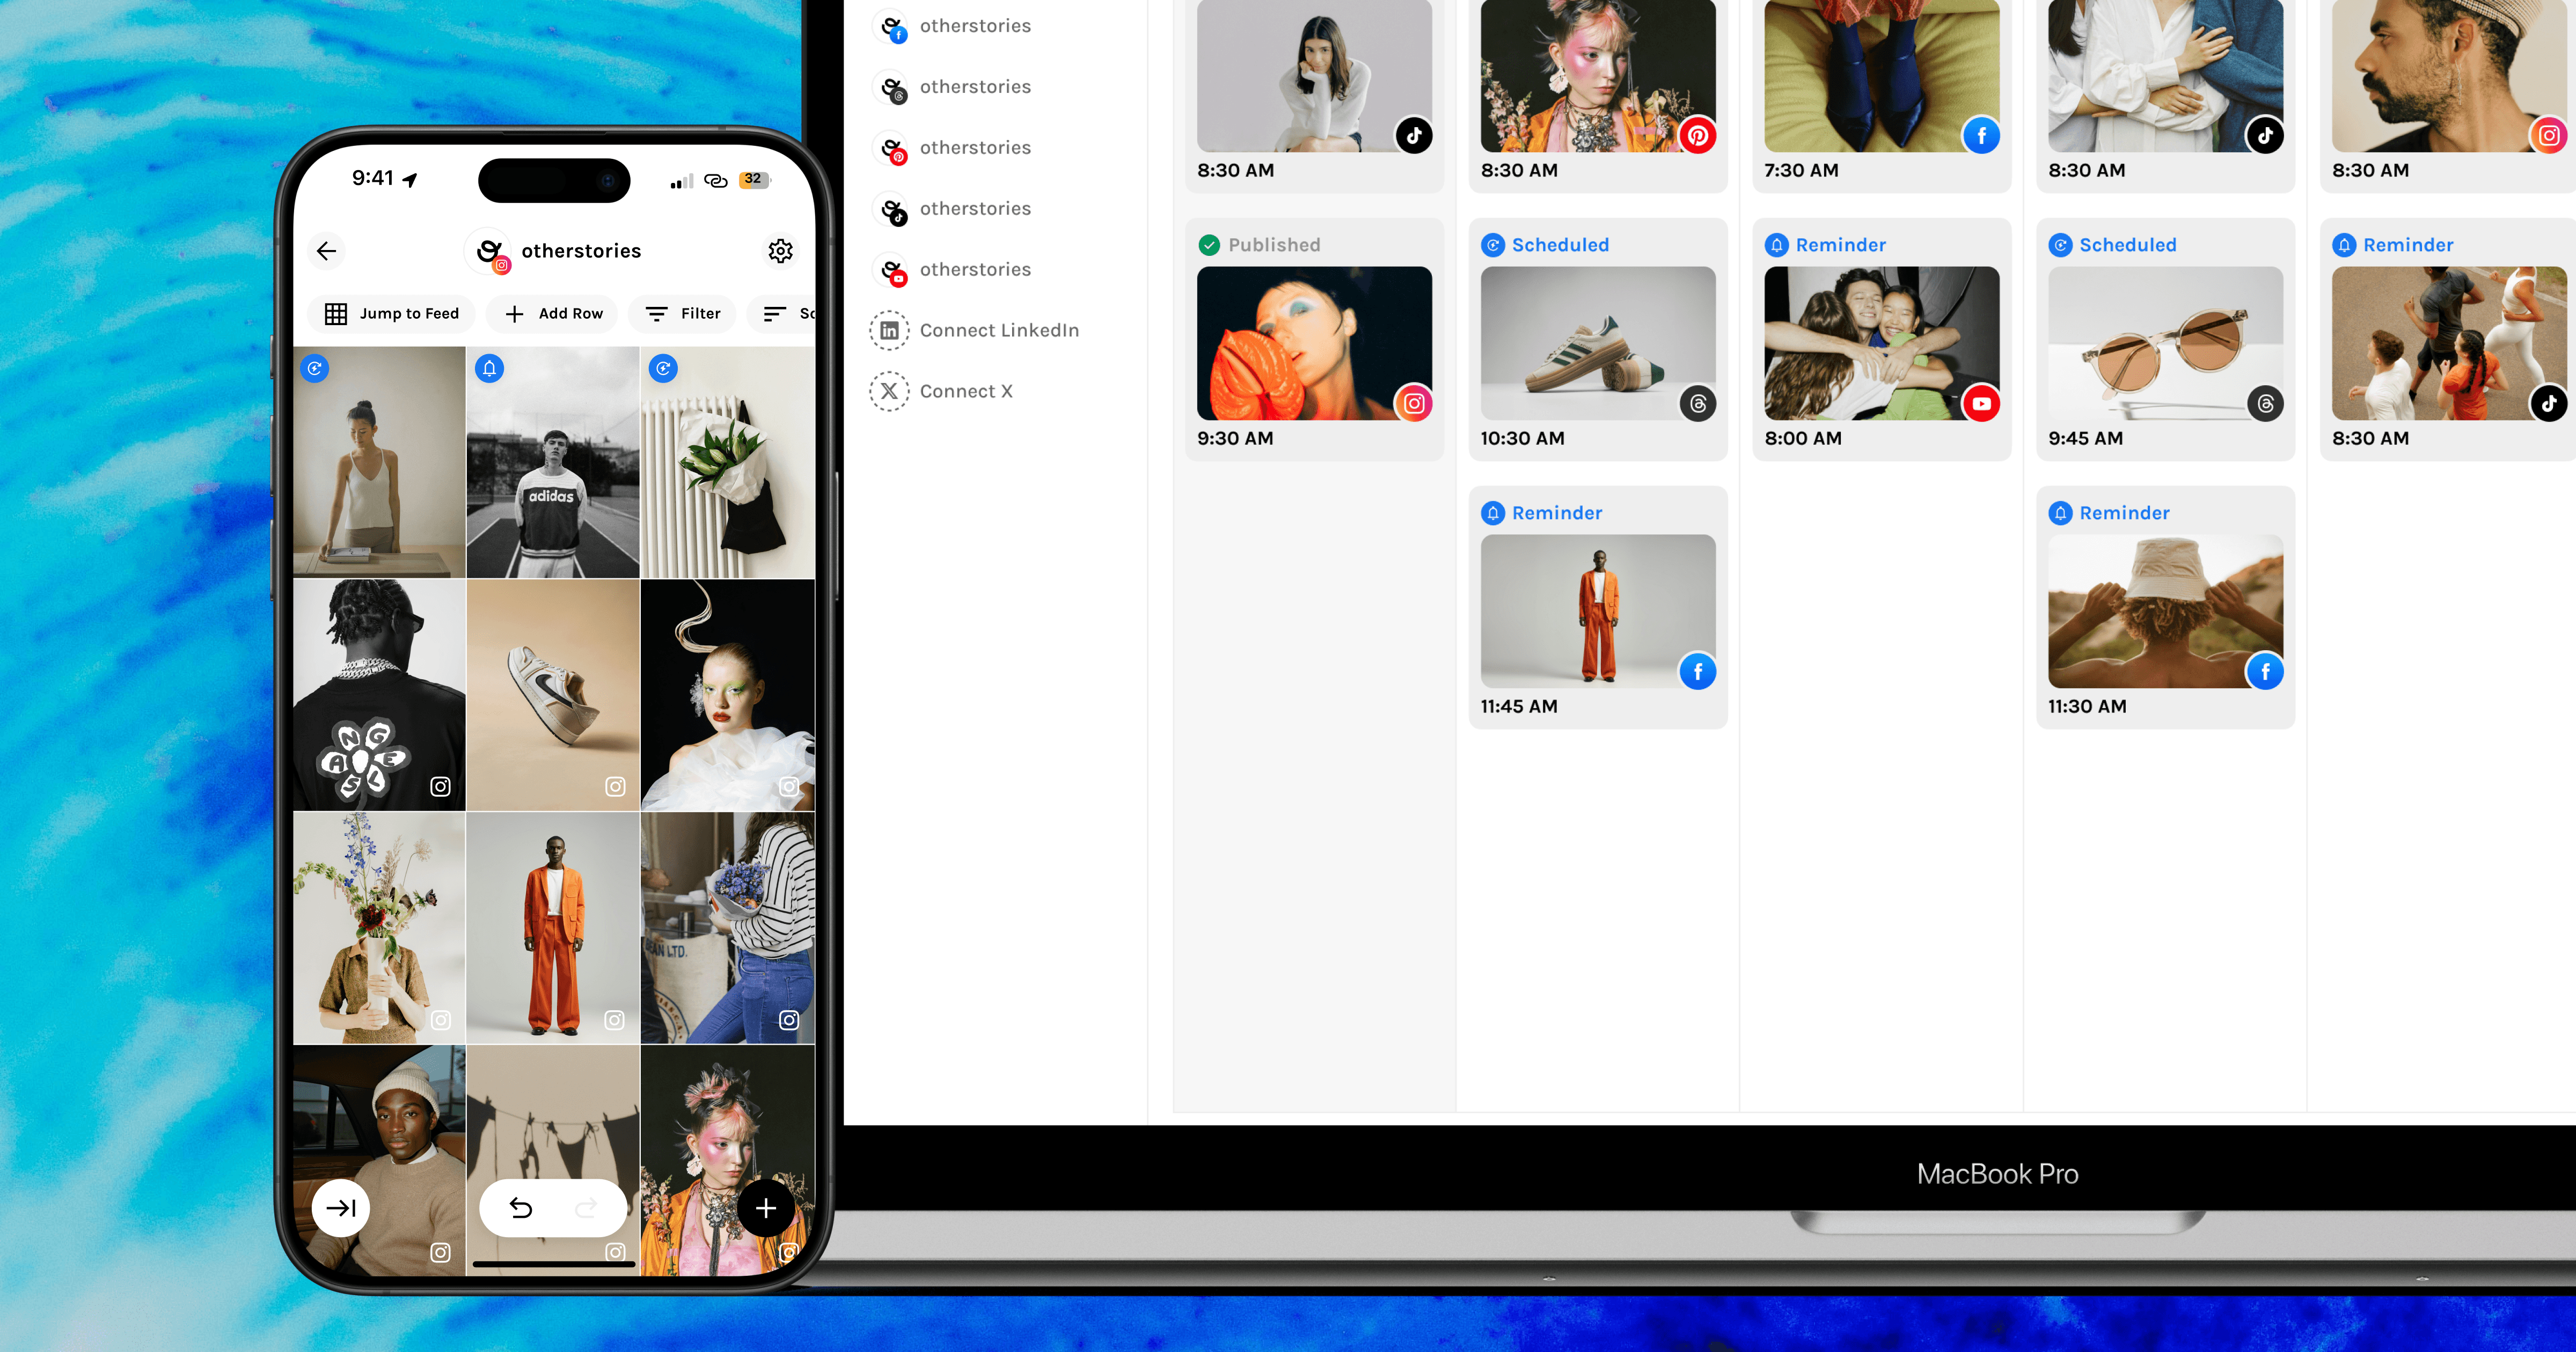This screenshot has height=1352, width=2576.
Task: Open the Filter options
Action: coord(683,314)
